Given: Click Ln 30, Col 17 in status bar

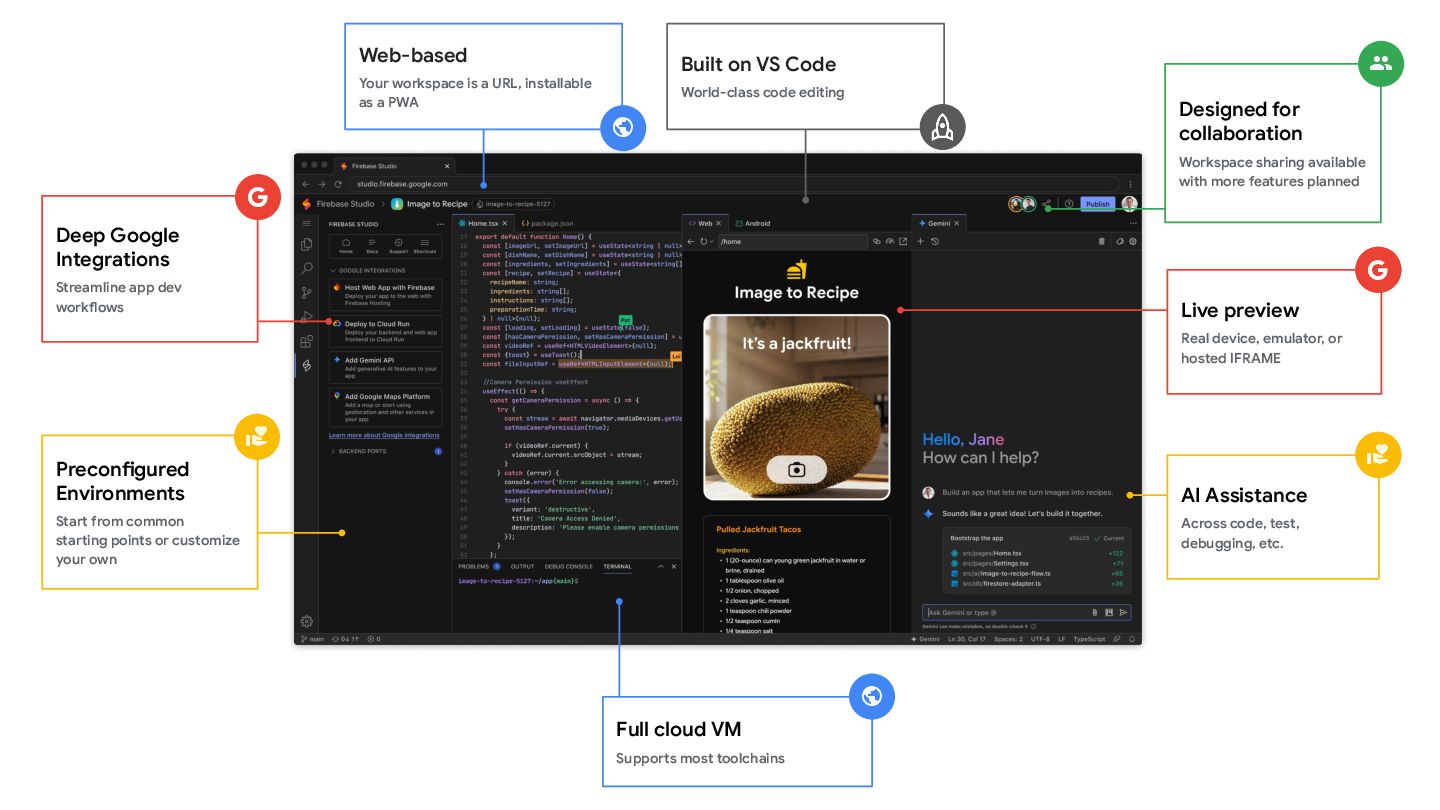Looking at the screenshot, I should pyautogui.click(x=966, y=639).
